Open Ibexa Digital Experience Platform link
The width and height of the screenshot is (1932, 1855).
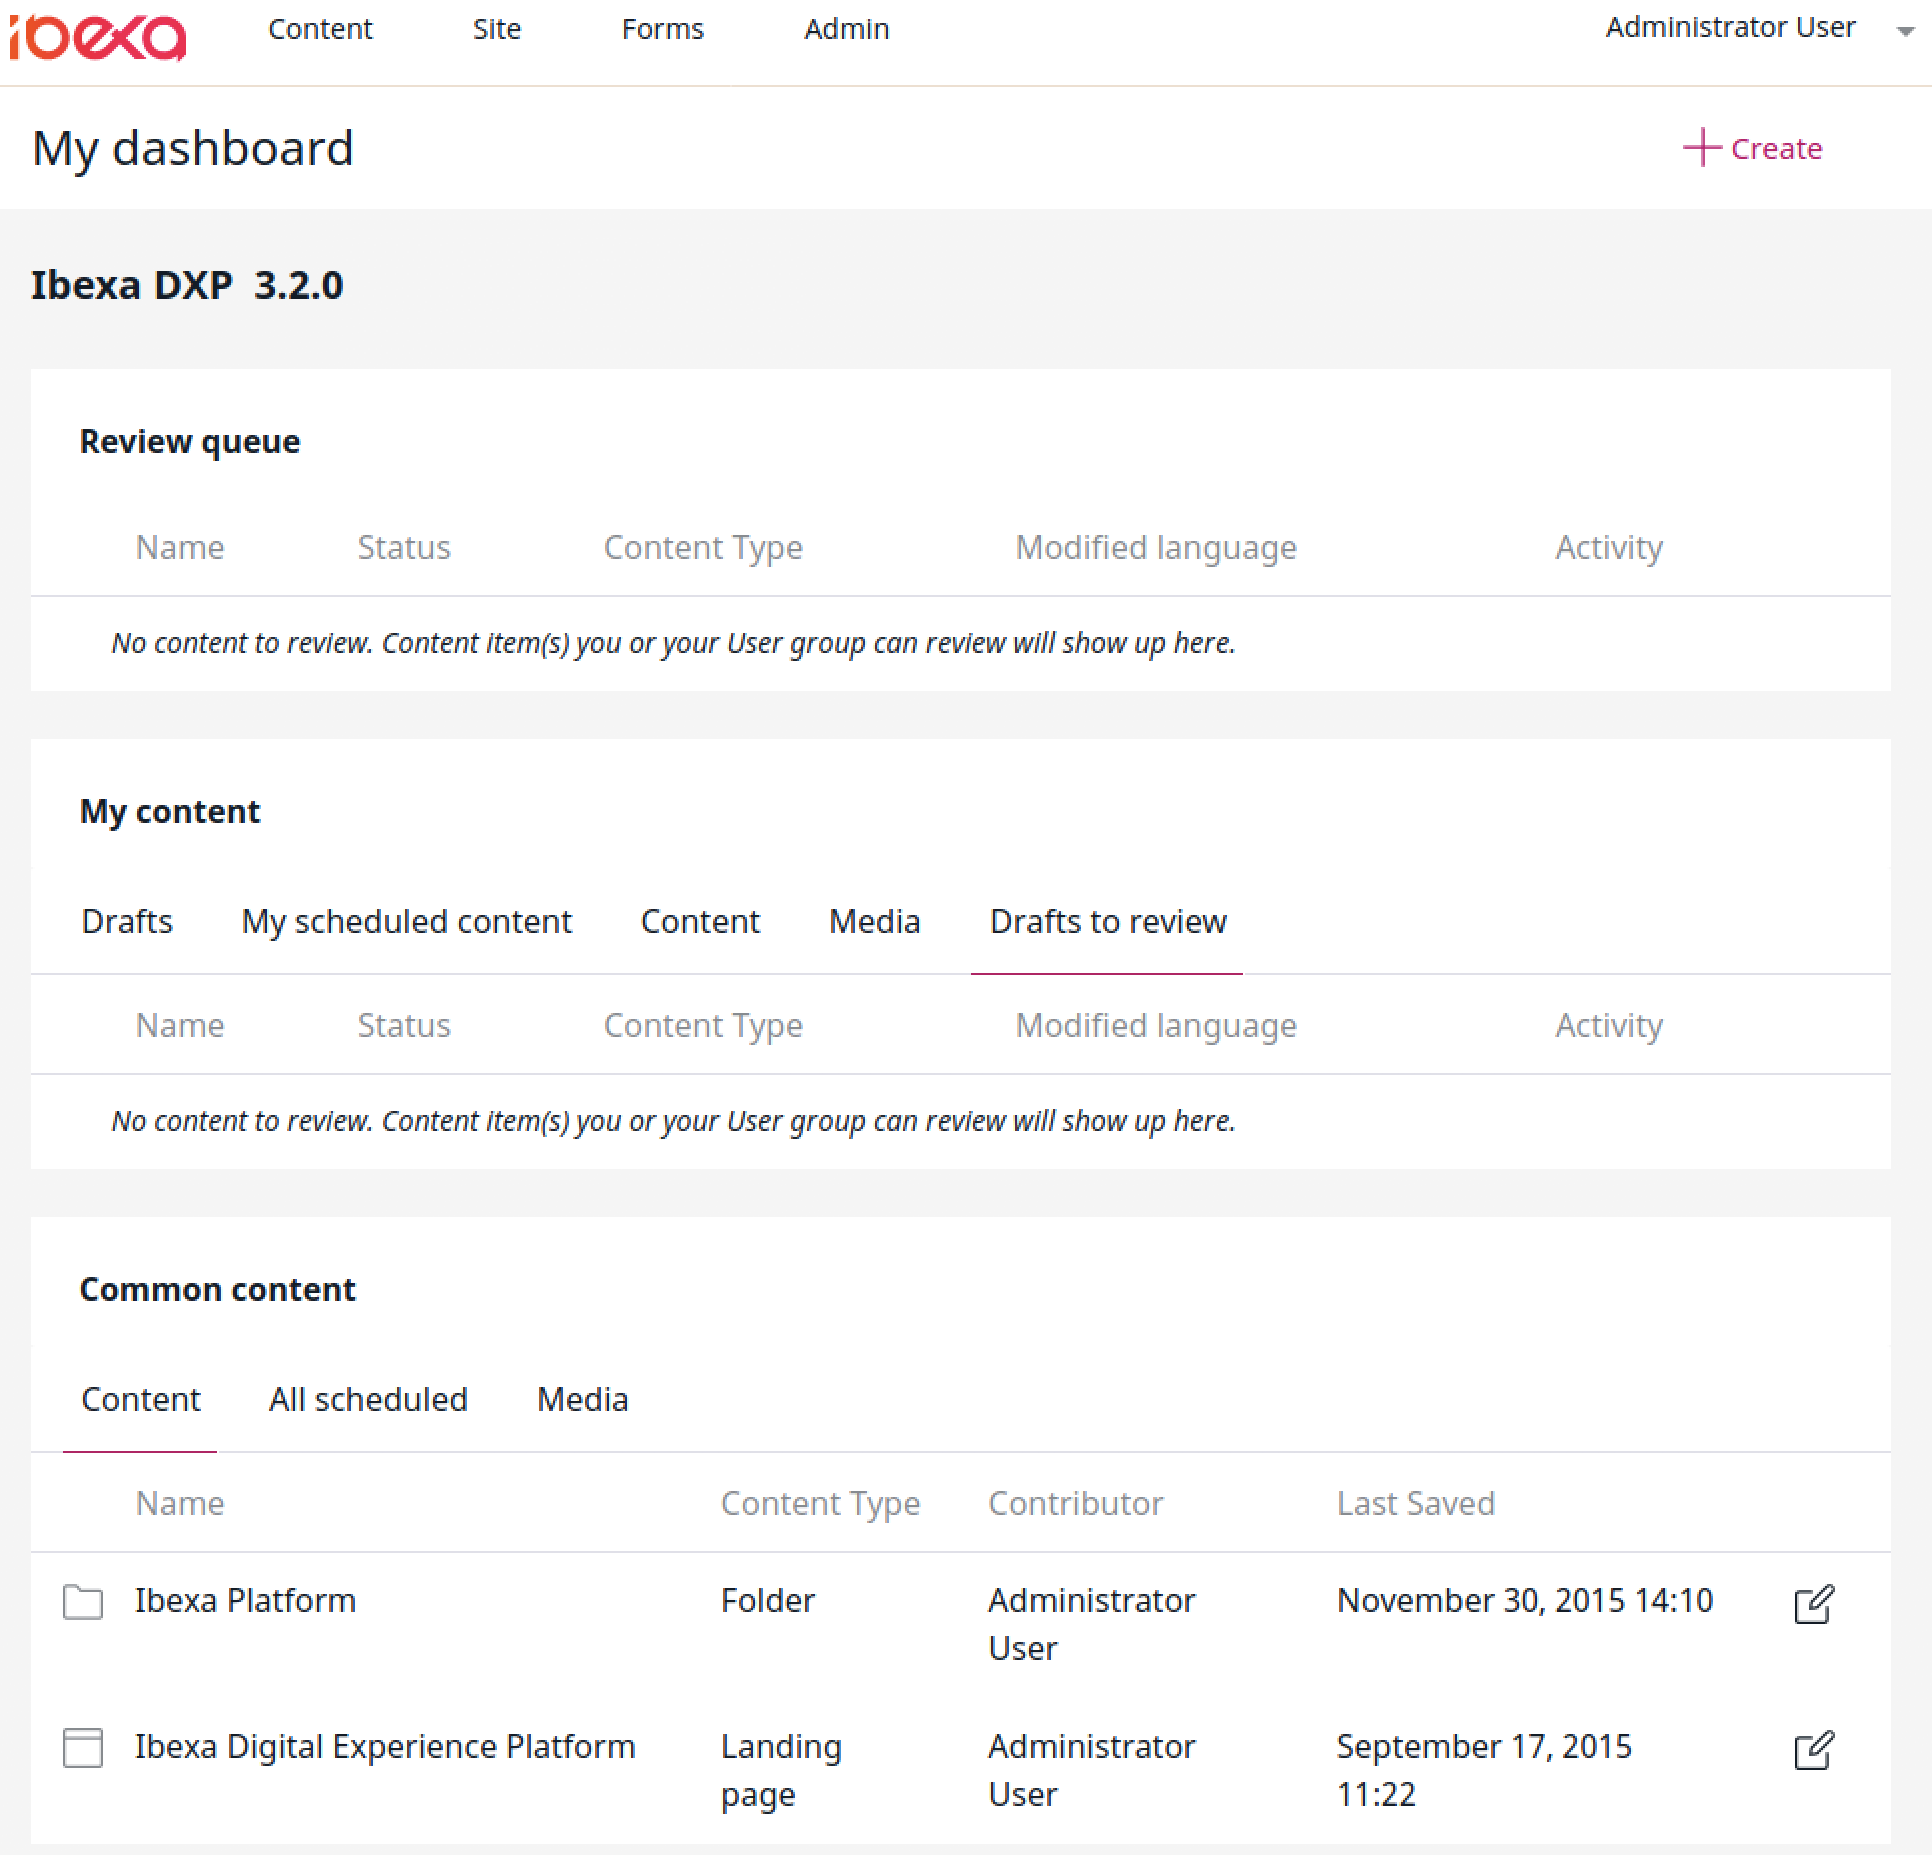[385, 1747]
